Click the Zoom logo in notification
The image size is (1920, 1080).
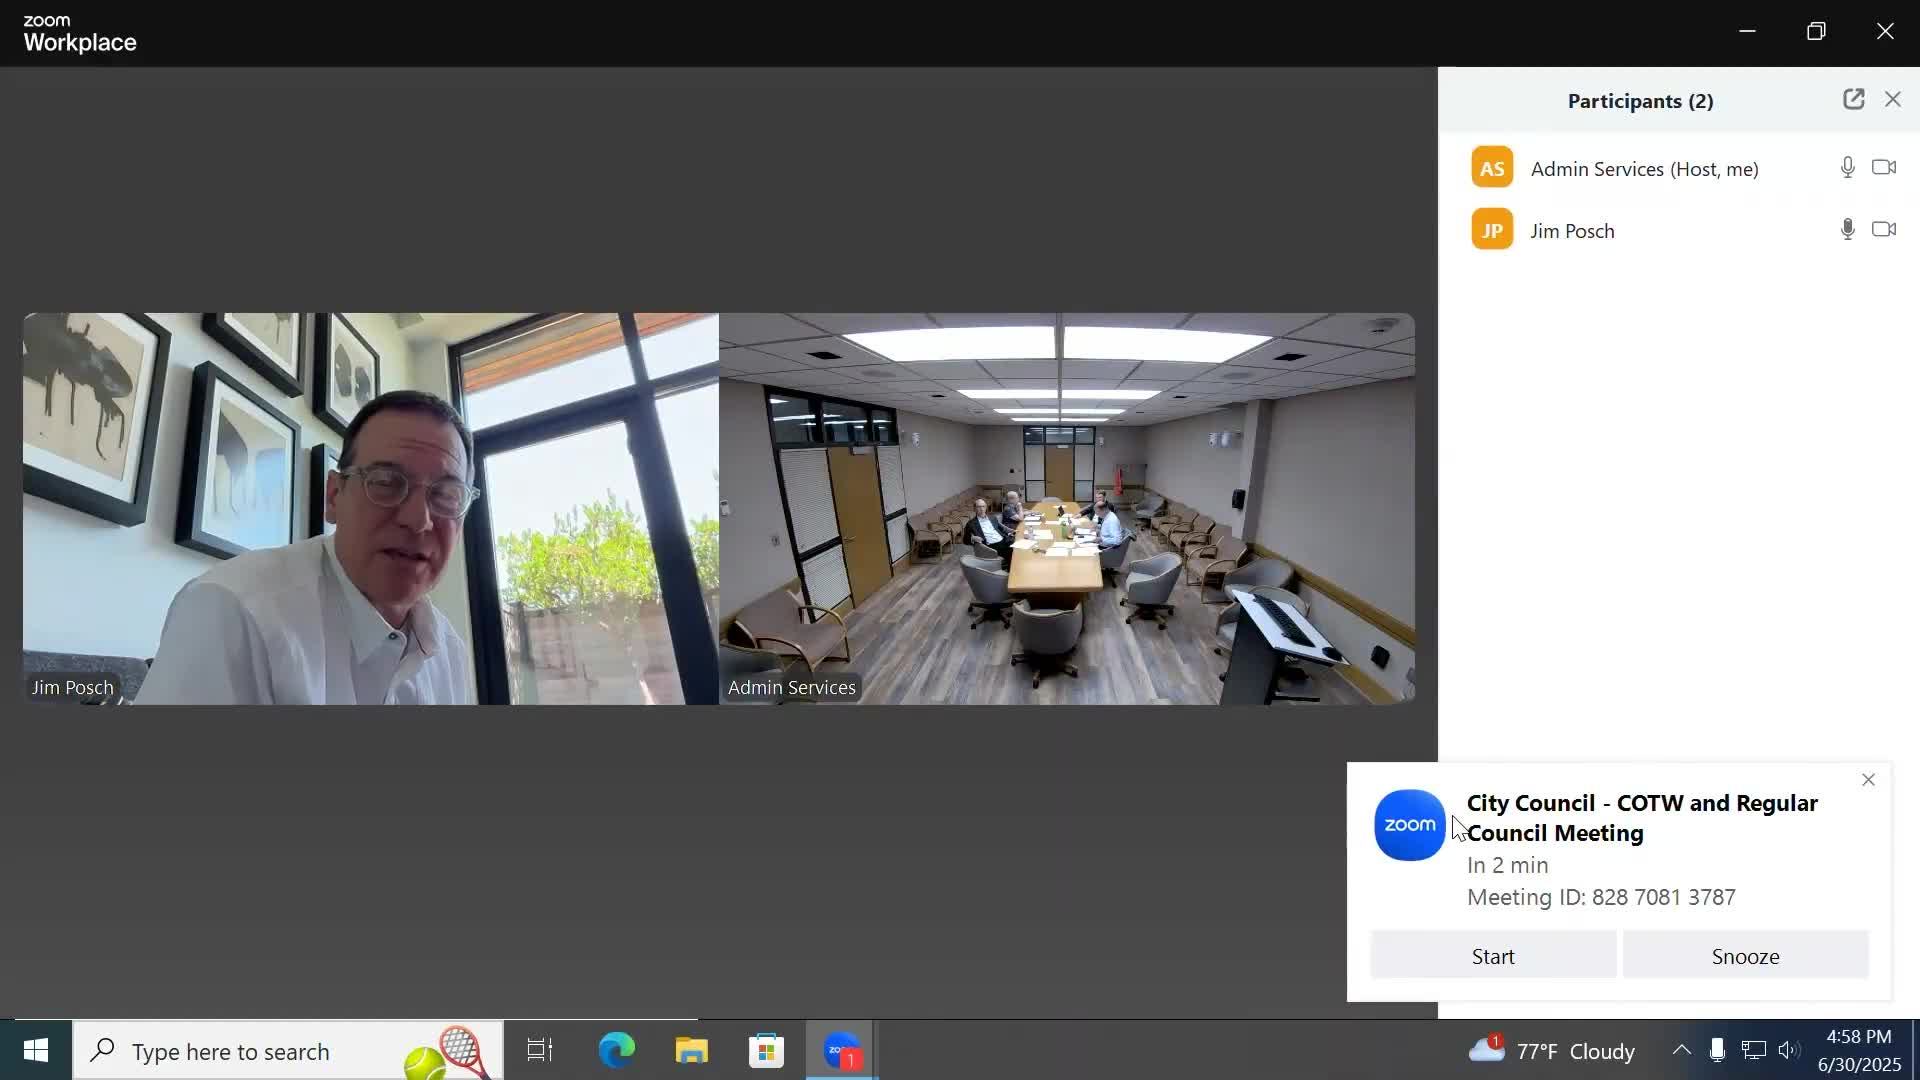[x=1410, y=825]
